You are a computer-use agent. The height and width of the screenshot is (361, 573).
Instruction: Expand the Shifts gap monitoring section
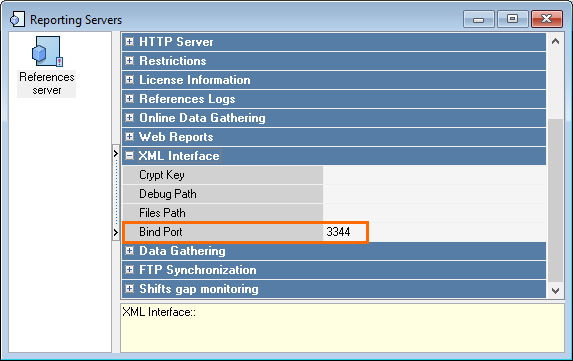[130, 289]
